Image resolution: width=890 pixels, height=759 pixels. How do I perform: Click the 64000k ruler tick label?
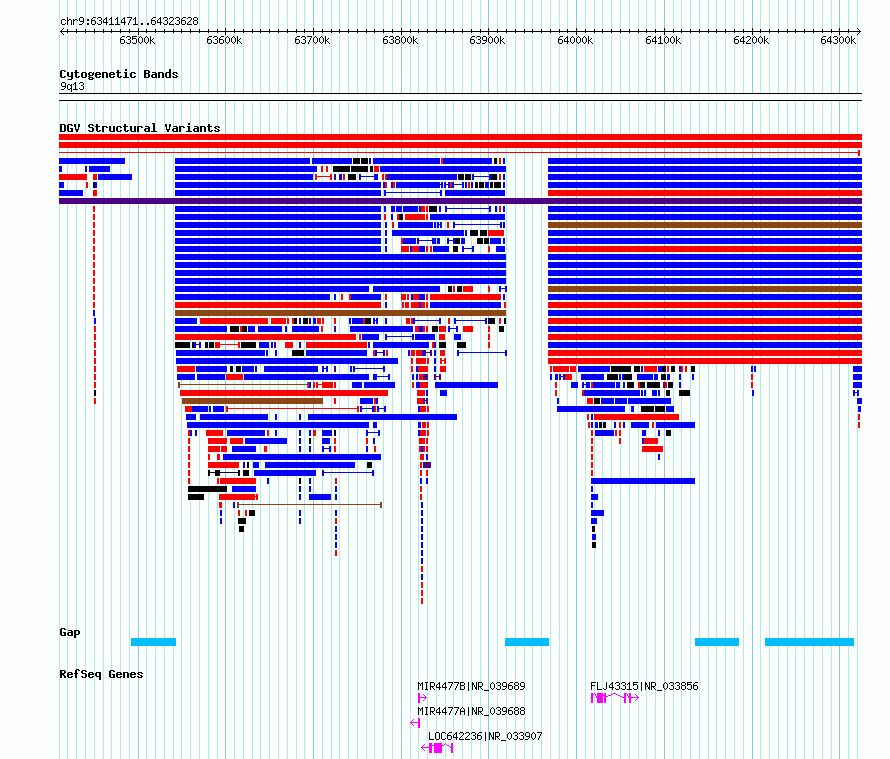point(576,40)
